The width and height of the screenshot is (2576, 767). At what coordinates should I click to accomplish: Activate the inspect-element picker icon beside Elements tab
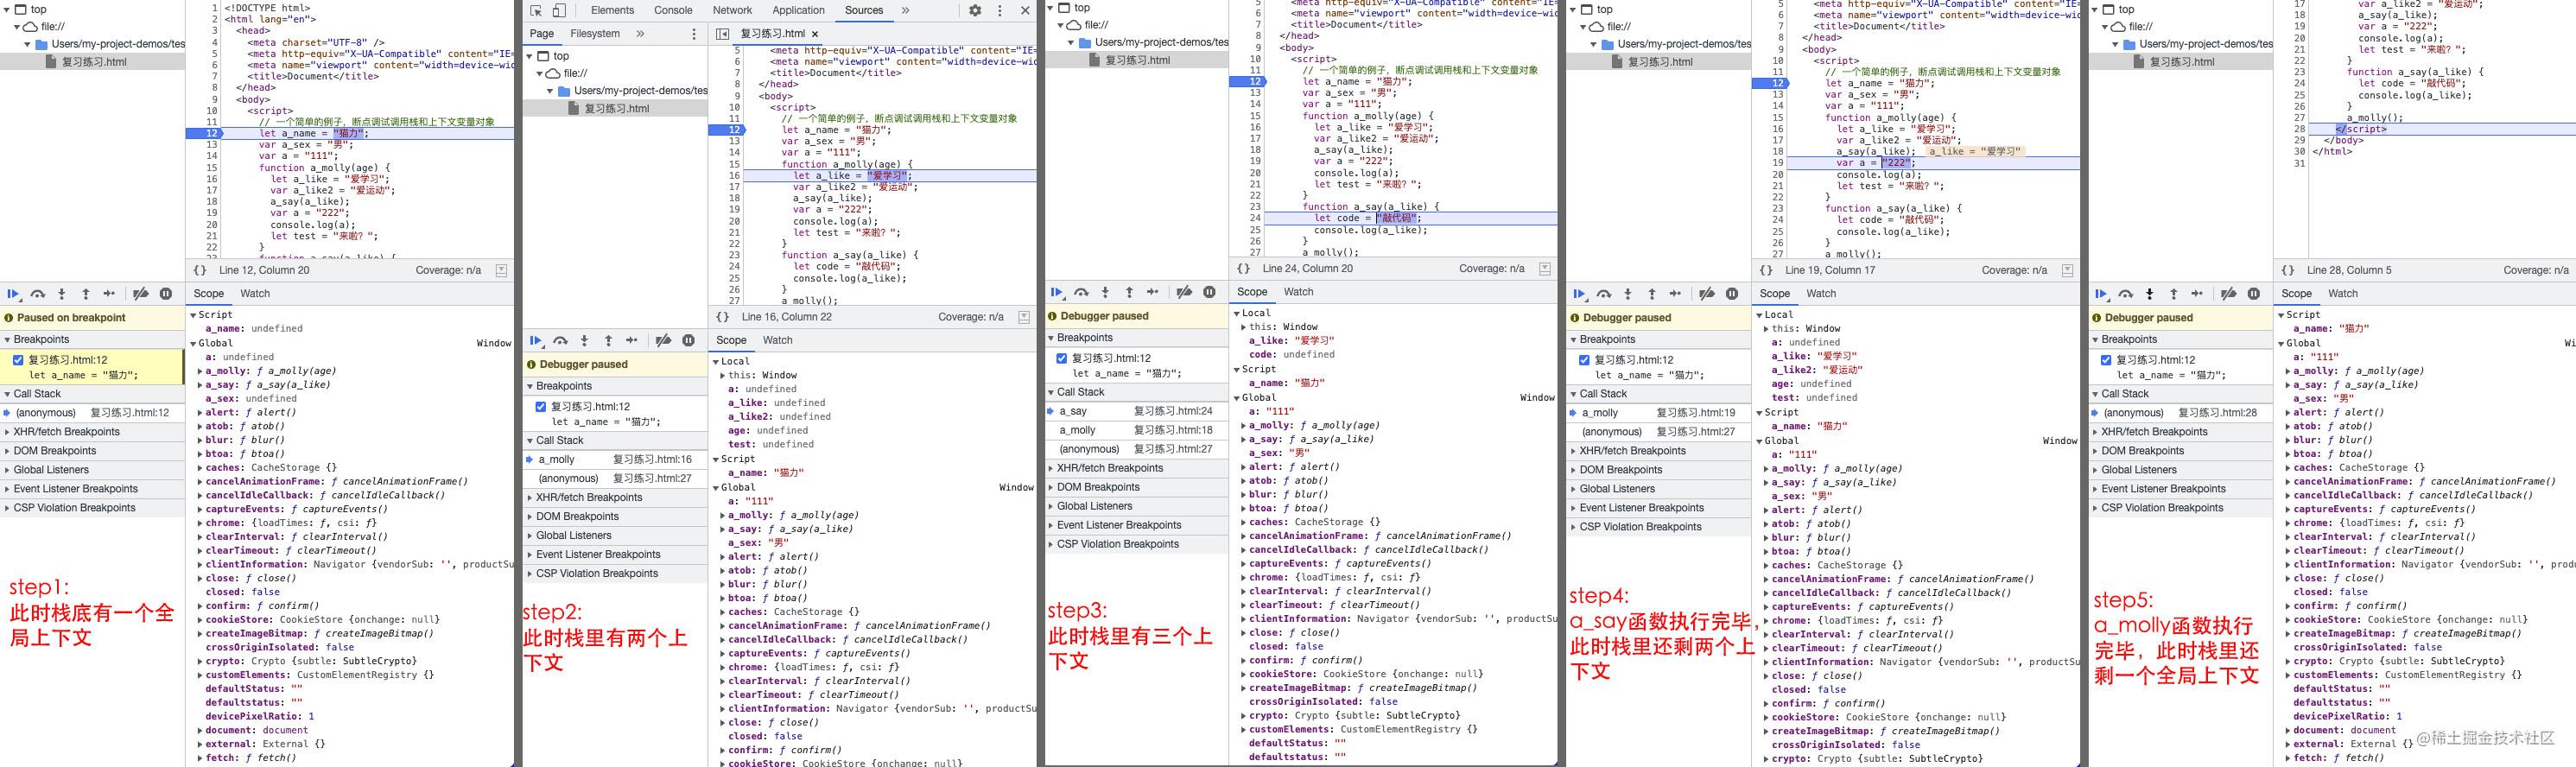536,10
